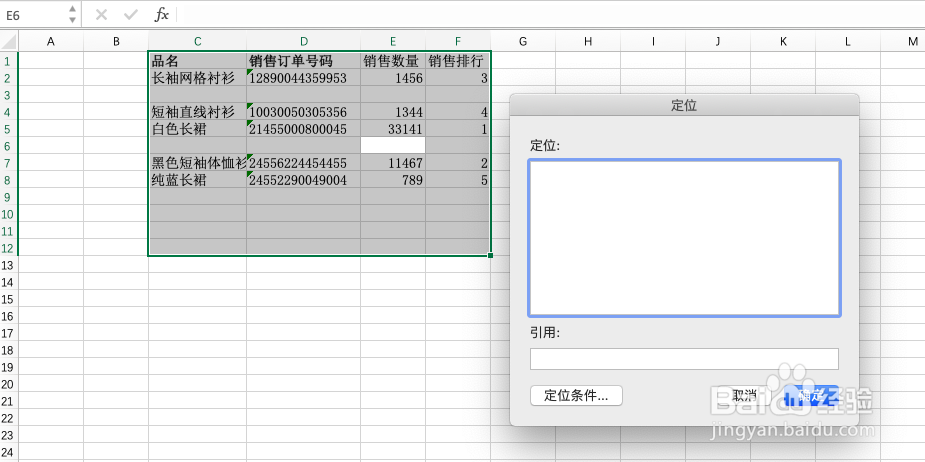Click order number 21455000800045
925x462 pixels.
(304, 129)
